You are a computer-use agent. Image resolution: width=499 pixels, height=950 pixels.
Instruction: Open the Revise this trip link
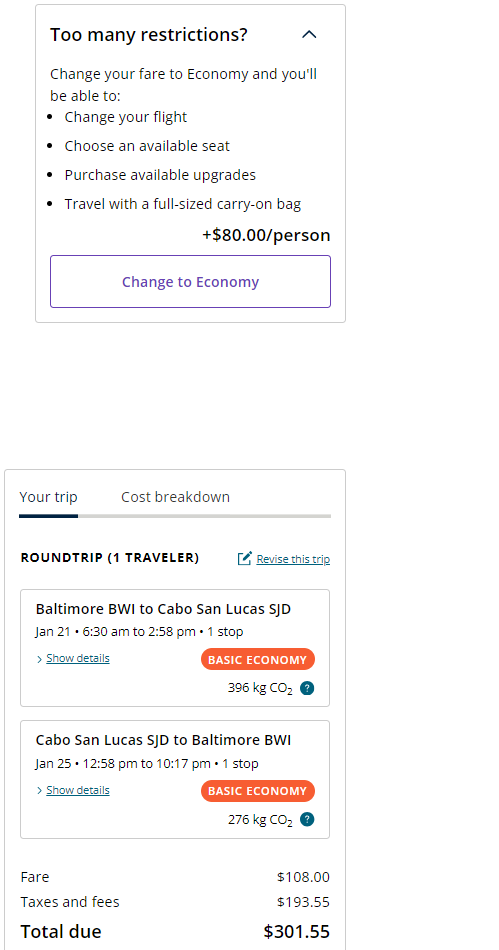(293, 559)
